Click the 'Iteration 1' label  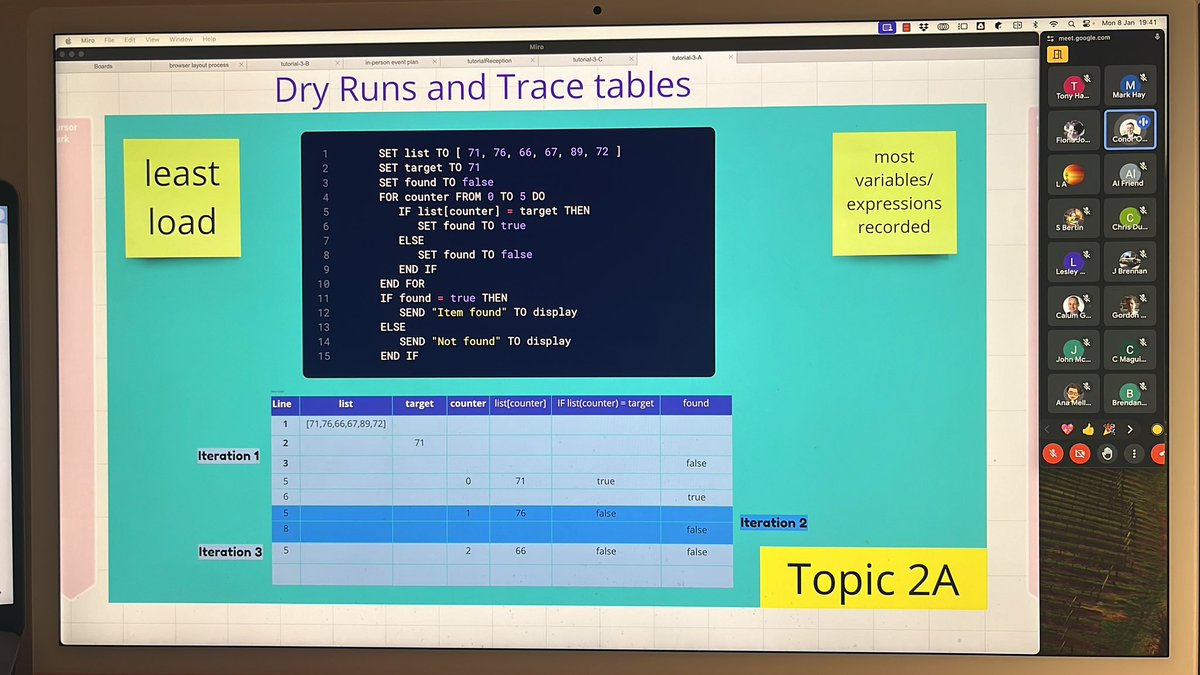pos(229,456)
